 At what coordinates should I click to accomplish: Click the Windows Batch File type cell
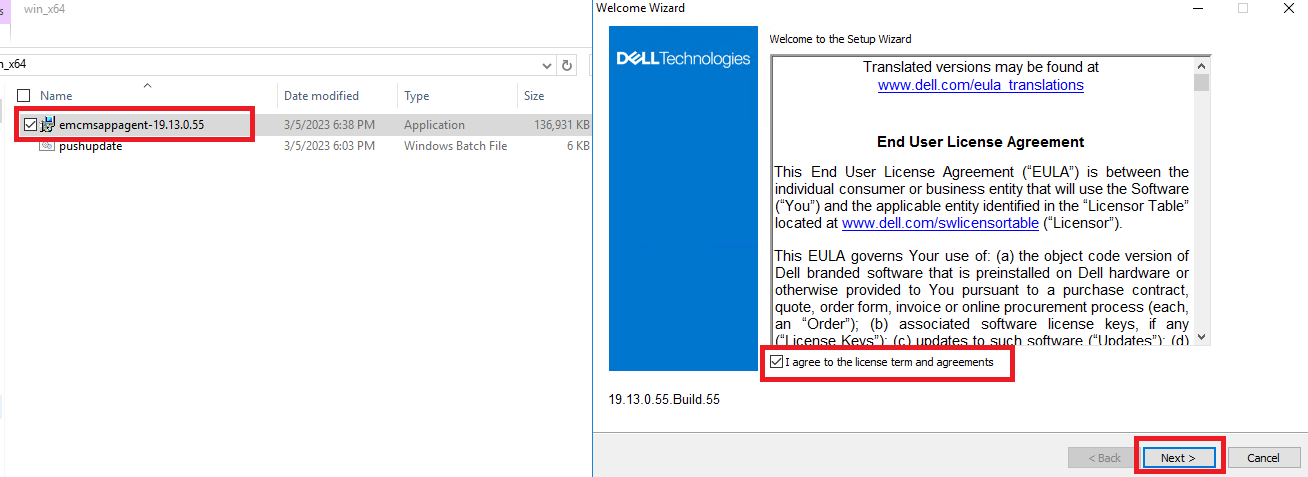pos(455,146)
